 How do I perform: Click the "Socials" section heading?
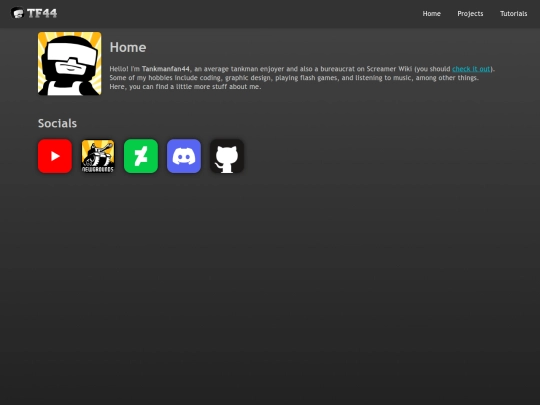57,123
